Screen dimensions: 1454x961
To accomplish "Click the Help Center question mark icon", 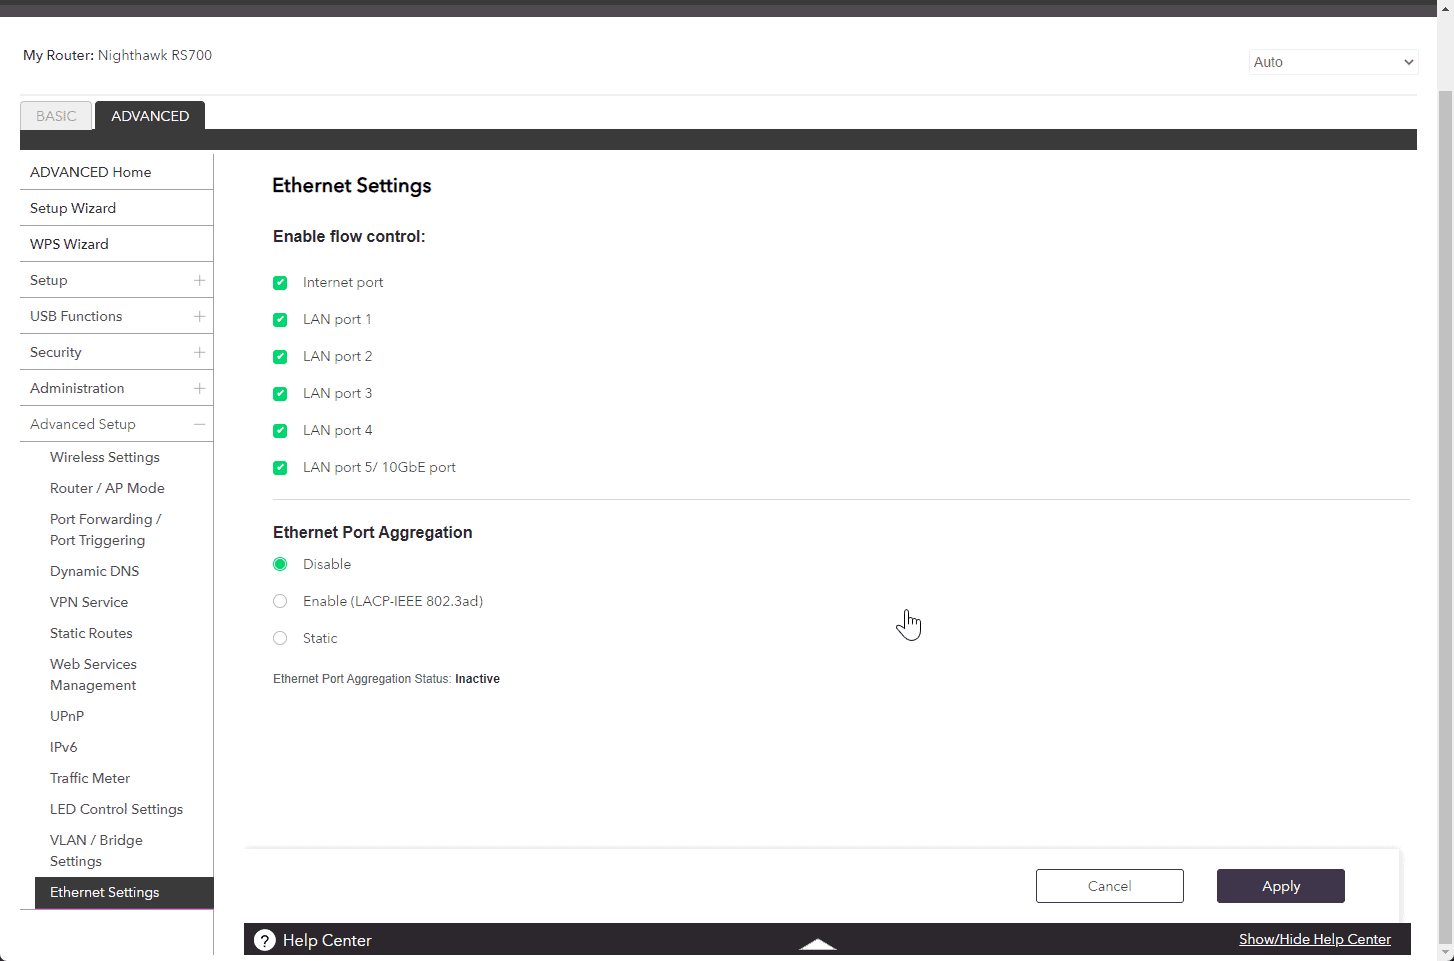I will [265, 940].
